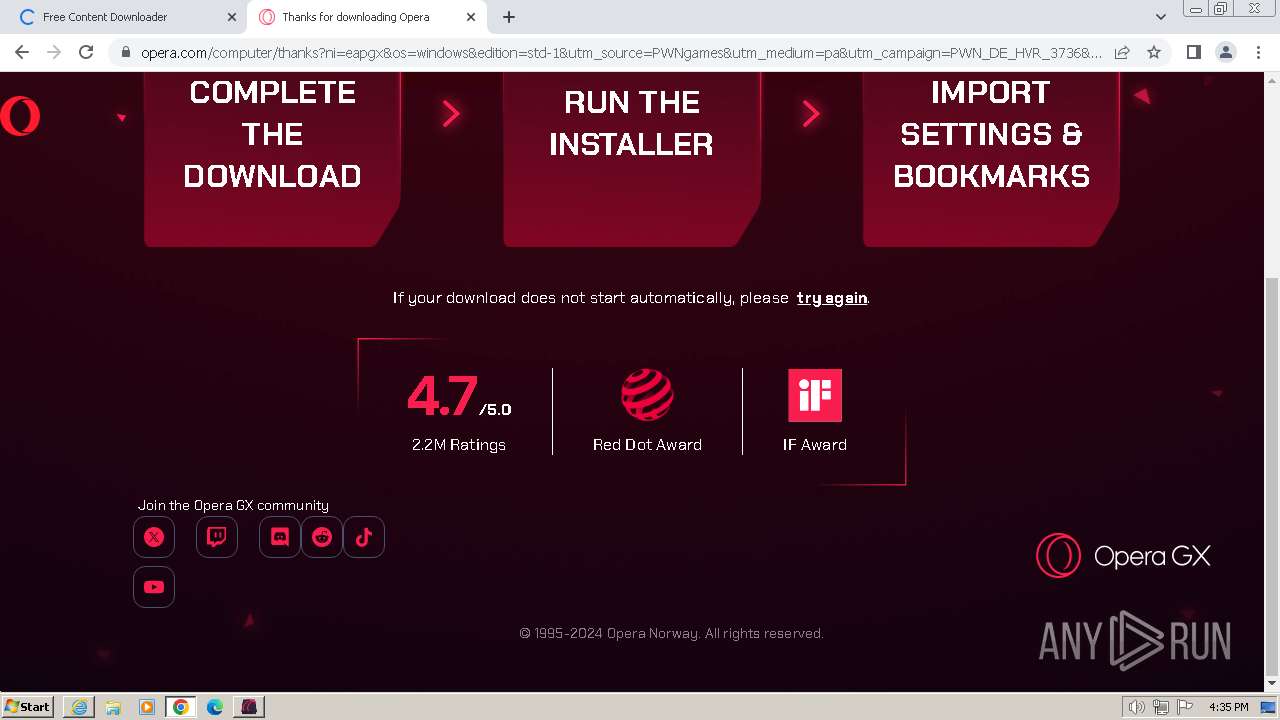Bookmark this page with star icon
This screenshot has width=1280, height=720.
click(x=1154, y=52)
